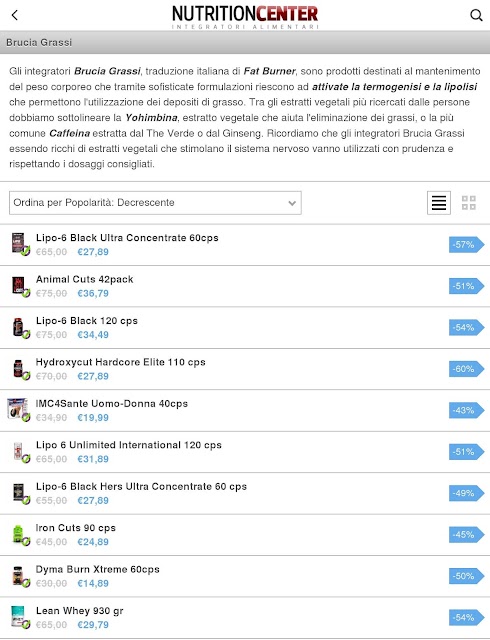
Task: Switch to list view layout
Action: [x=439, y=202]
